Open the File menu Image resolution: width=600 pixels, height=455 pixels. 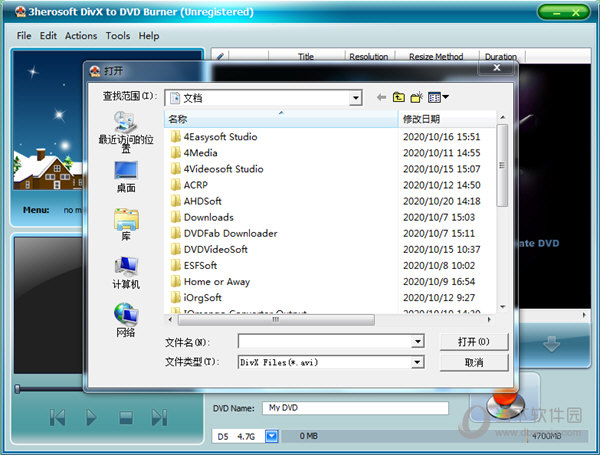pyautogui.click(x=24, y=36)
